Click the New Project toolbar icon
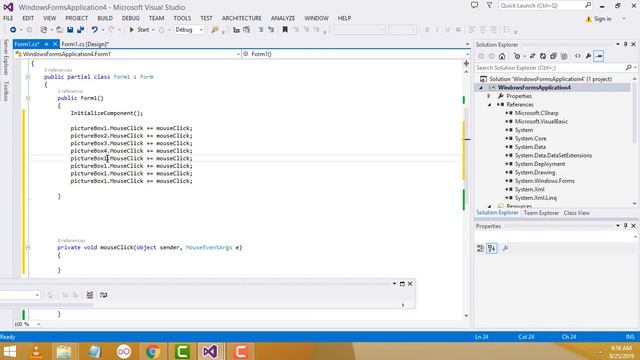This screenshot has height=360, width=640. (x=44, y=30)
